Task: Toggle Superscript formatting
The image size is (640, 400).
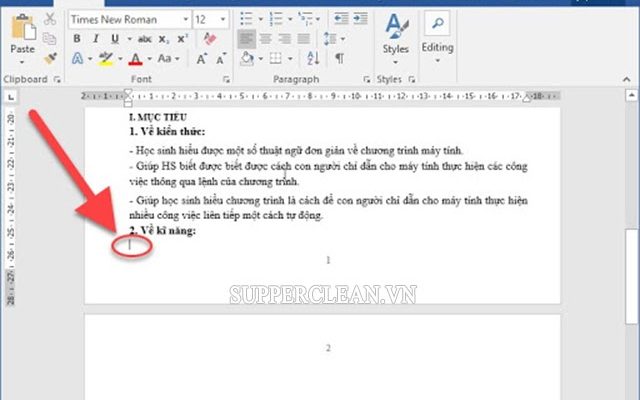Action: [182, 39]
